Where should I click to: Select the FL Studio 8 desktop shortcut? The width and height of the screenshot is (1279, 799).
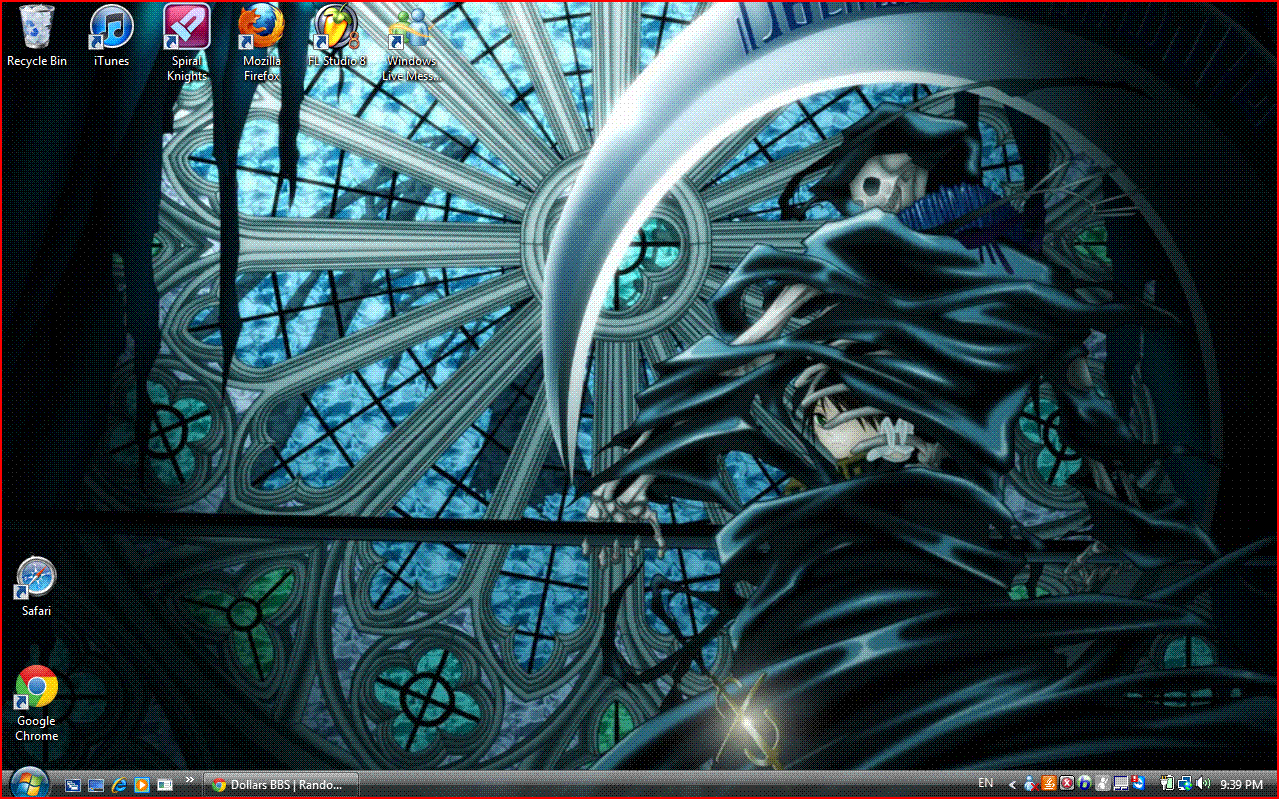[x=337, y=36]
